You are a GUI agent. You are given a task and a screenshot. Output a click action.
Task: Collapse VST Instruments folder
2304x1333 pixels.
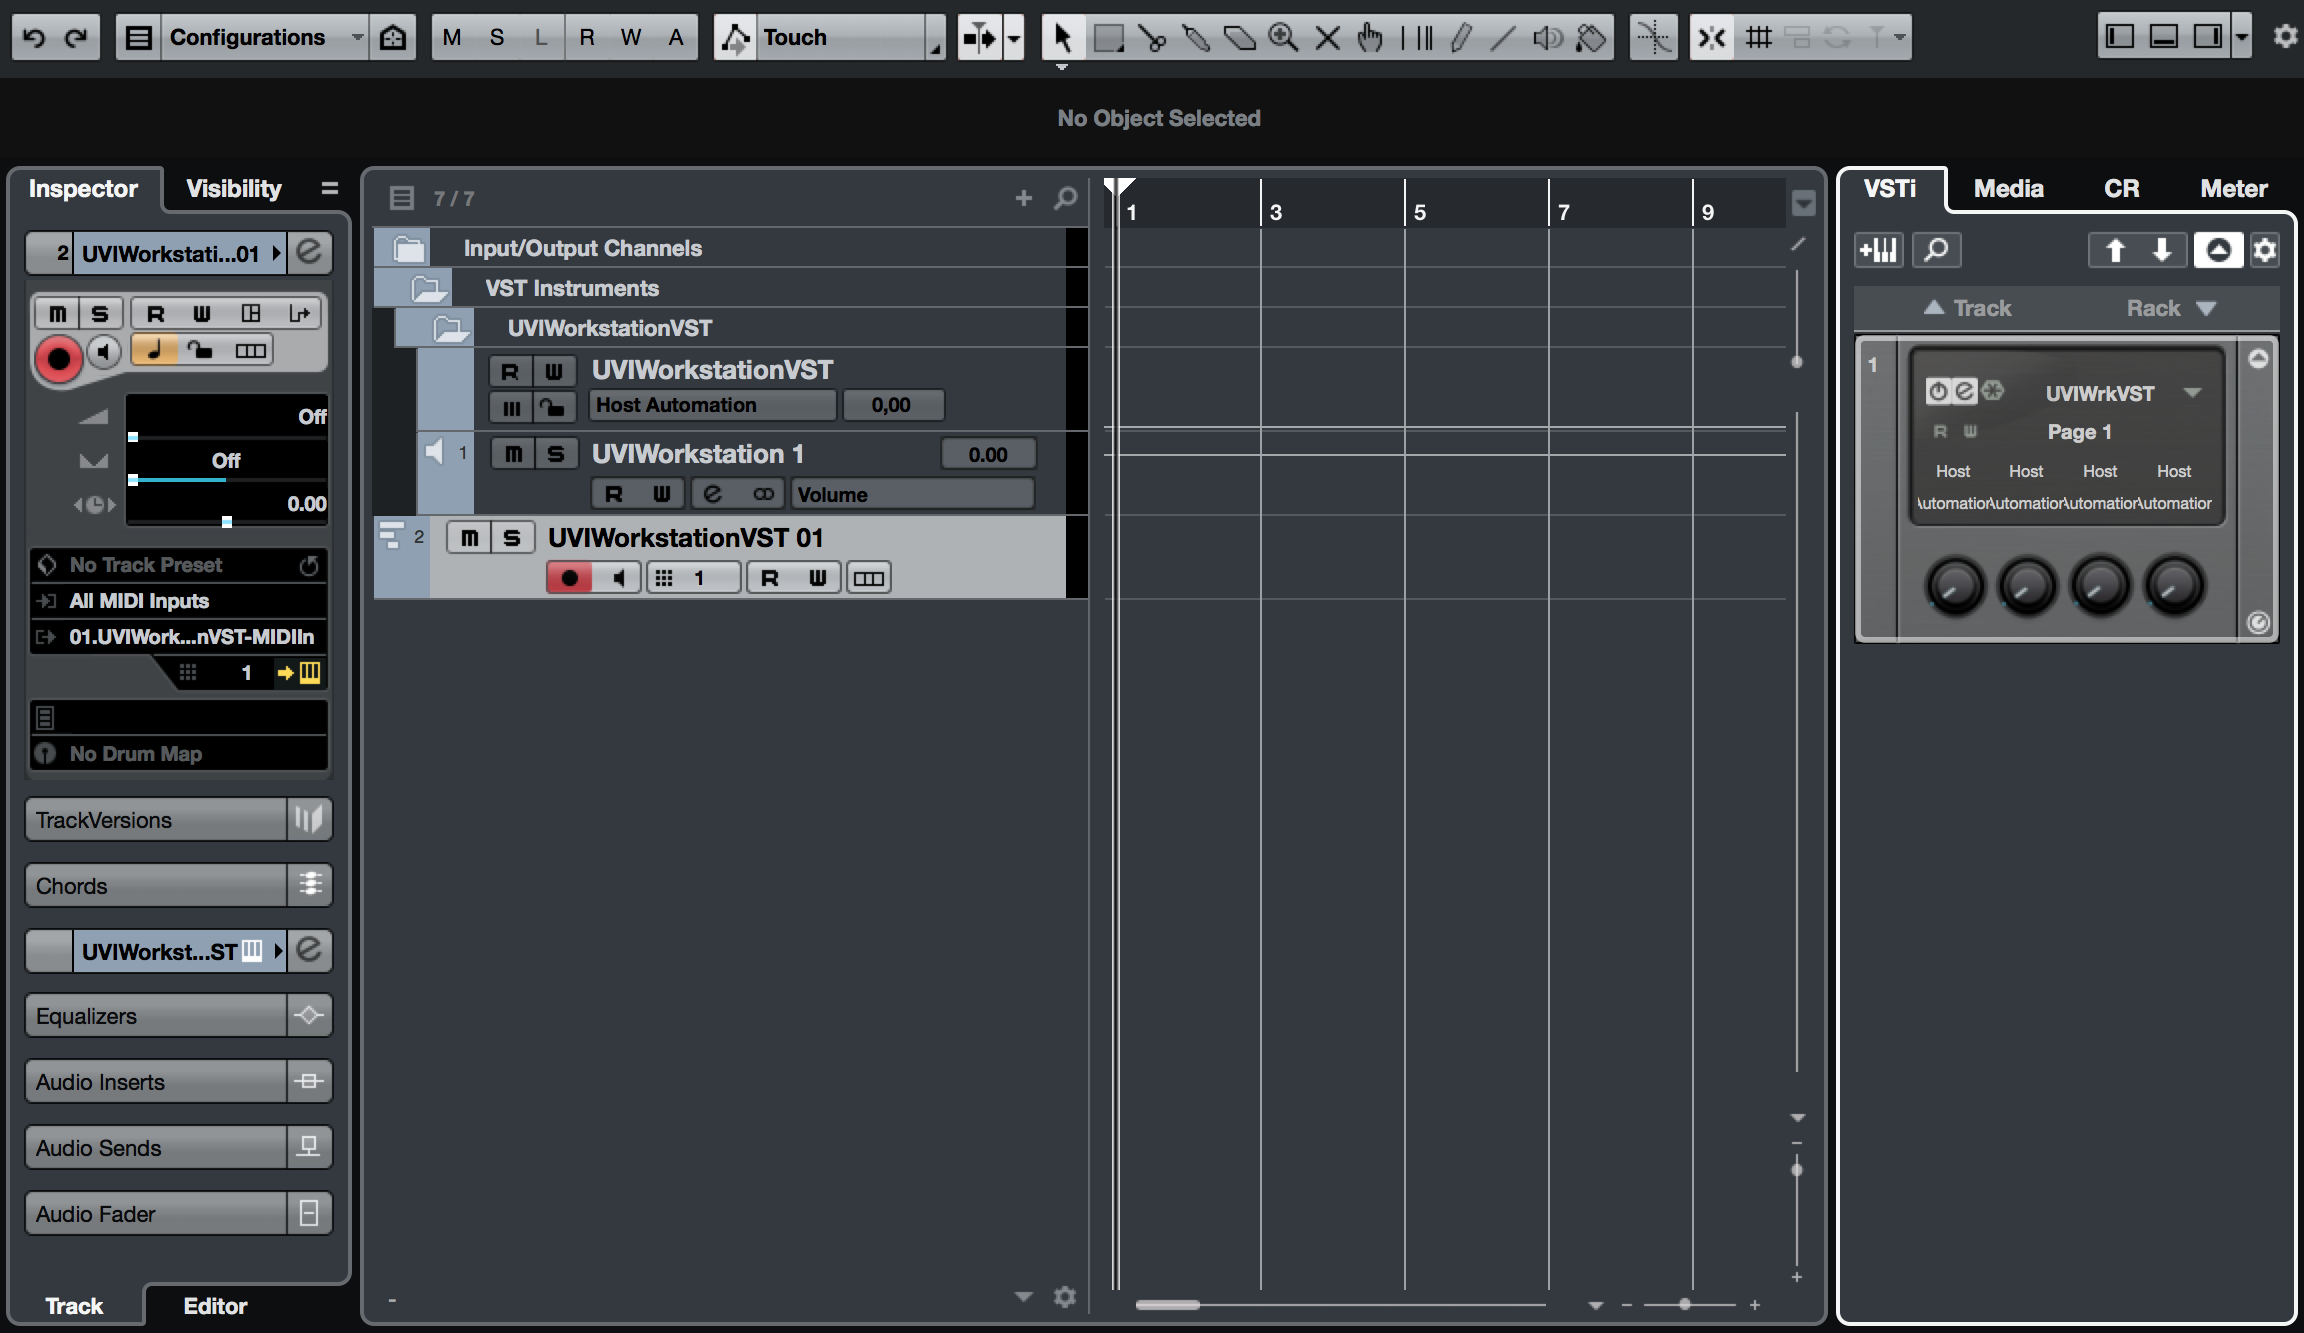pos(429,288)
